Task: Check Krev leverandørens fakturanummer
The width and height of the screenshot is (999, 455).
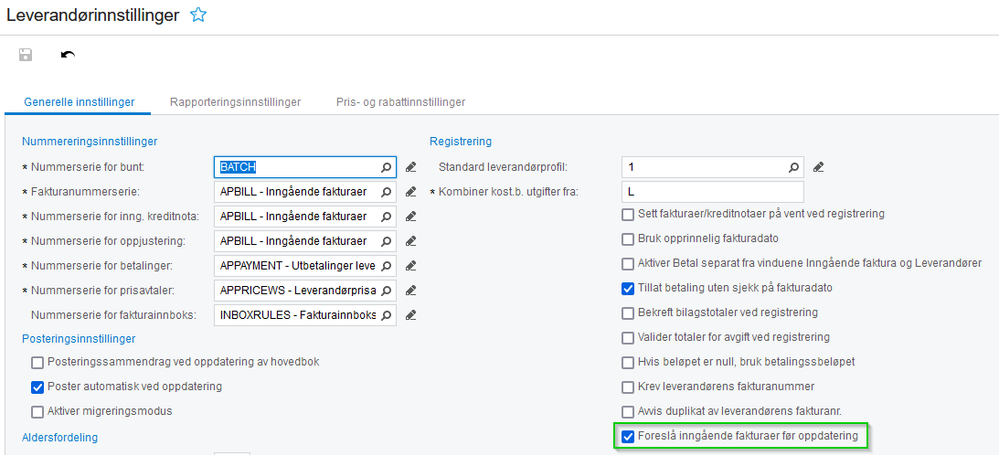Action: pos(628,387)
